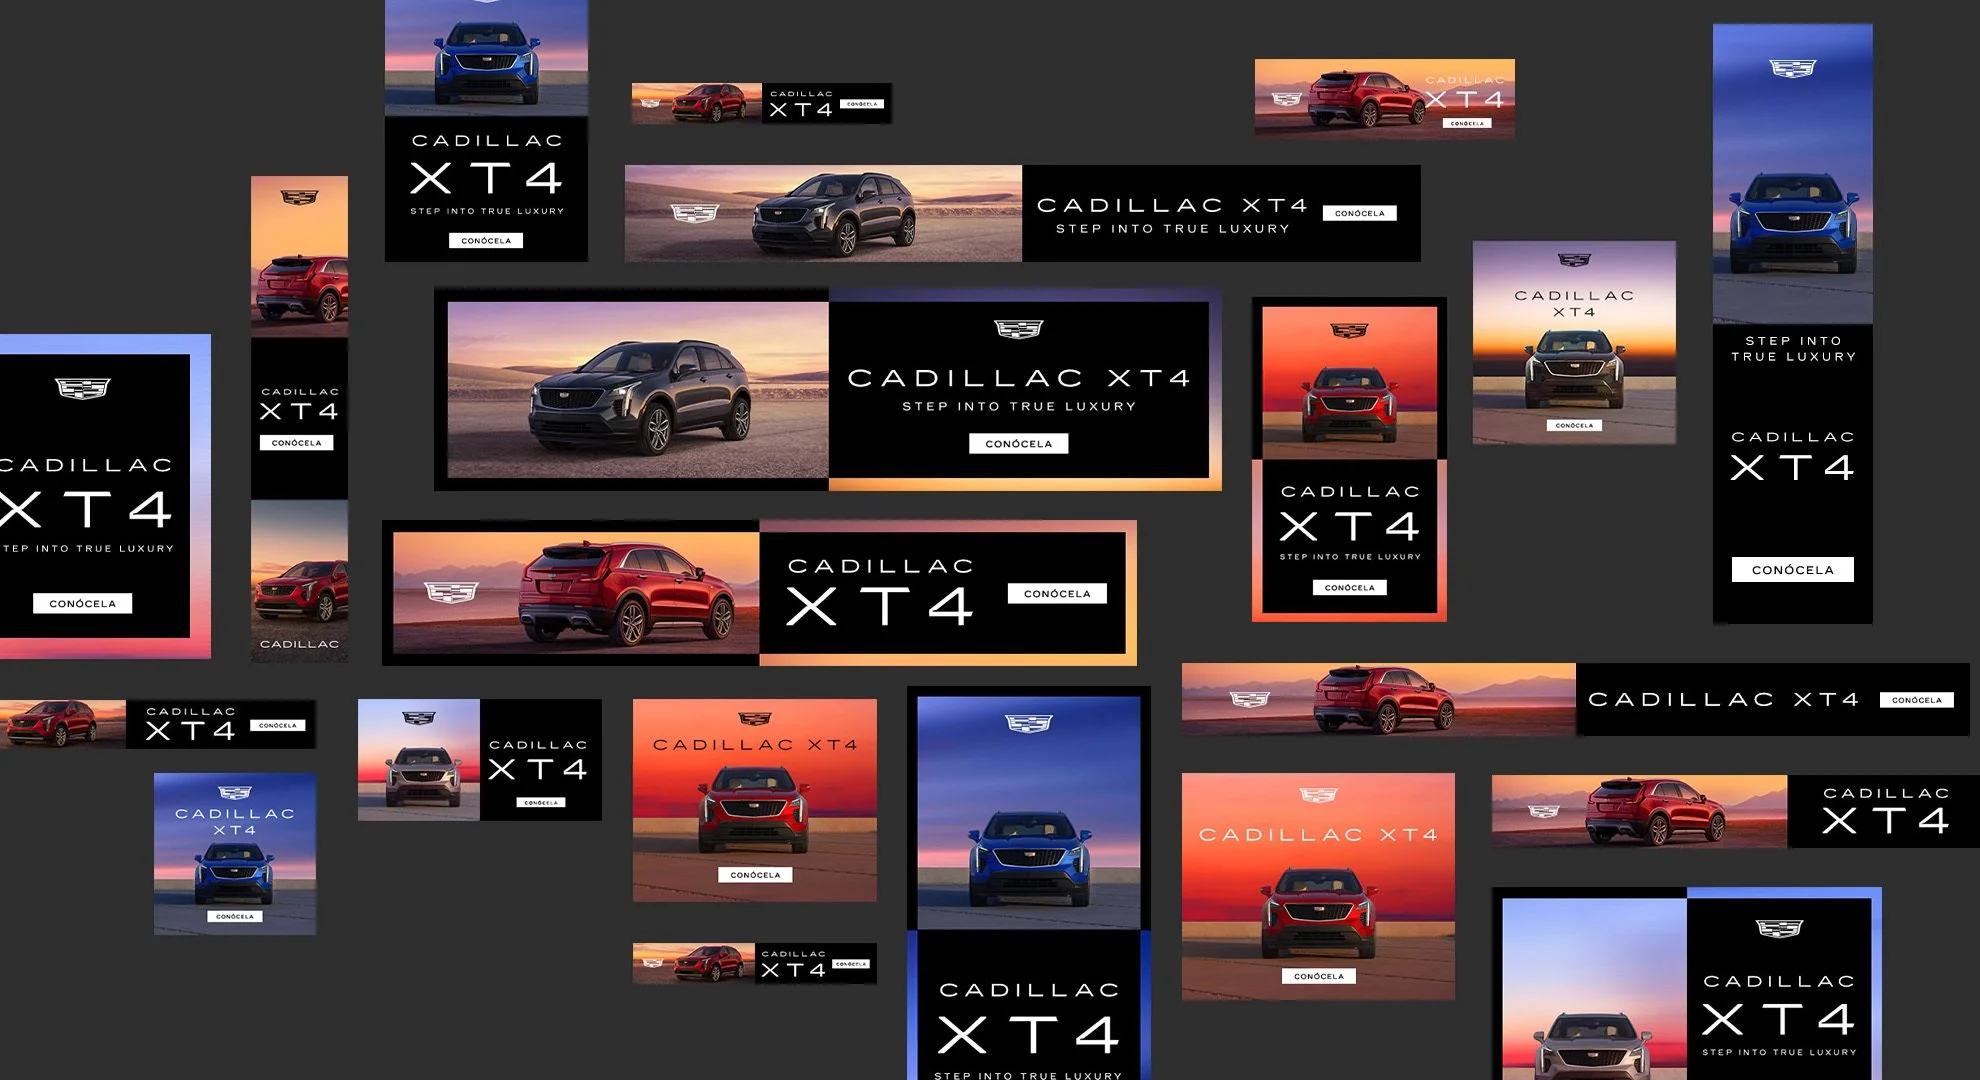Image resolution: width=1980 pixels, height=1080 pixels.
Task: Click 'CADILLAC XT4' headline in the wide dark-car leaderboard
Action: 1172,205
